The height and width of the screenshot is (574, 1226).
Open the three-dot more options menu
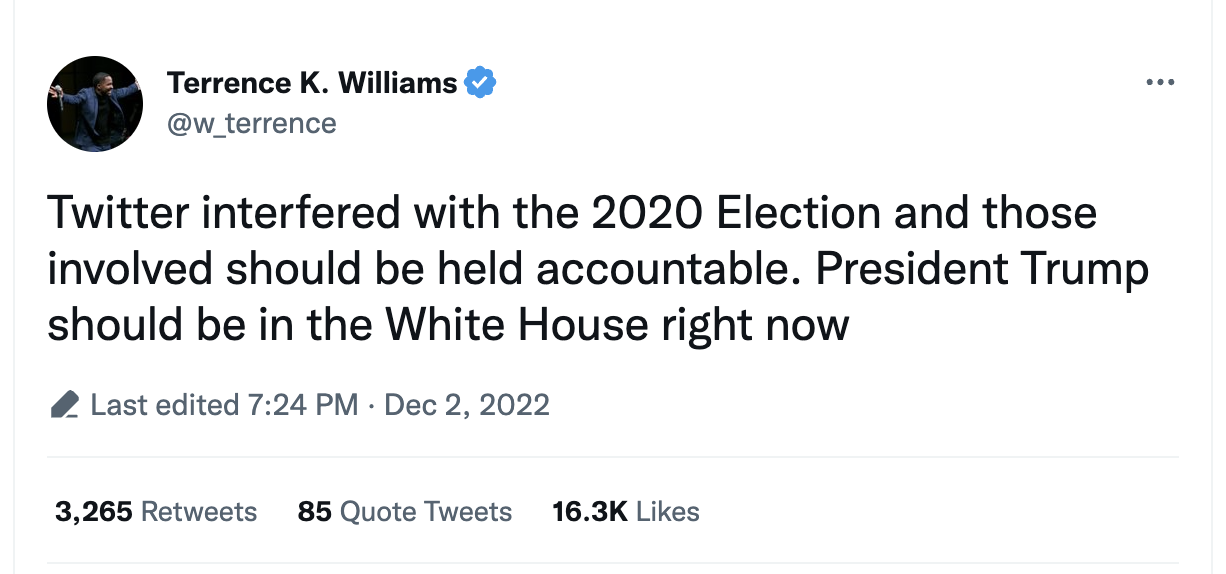(x=1159, y=82)
